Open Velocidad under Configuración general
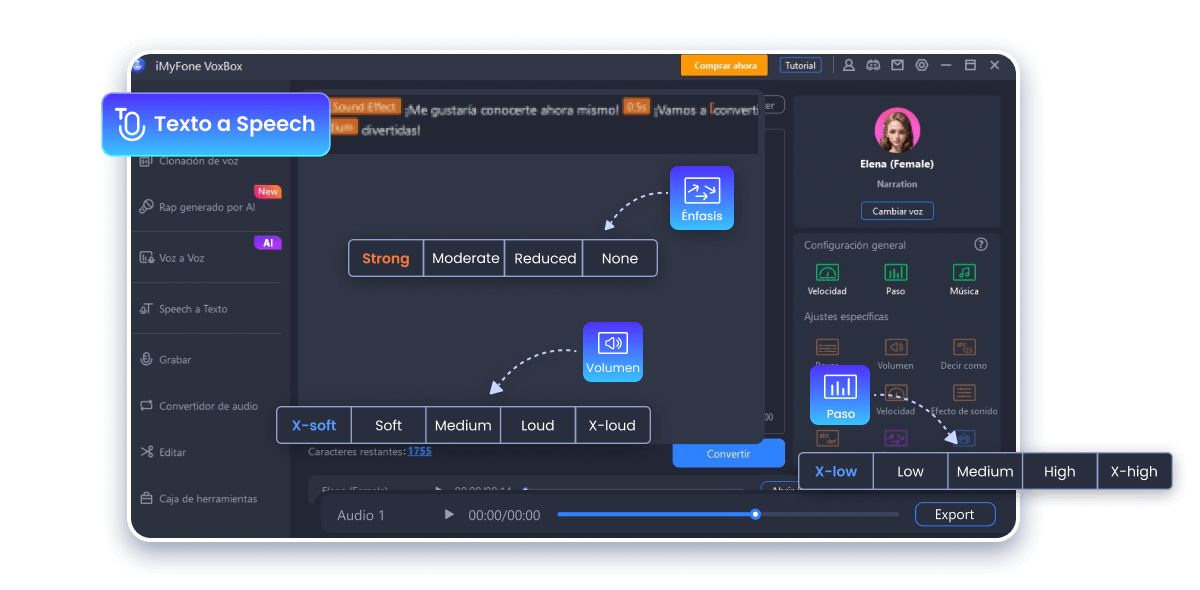This screenshot has width=1200, height=590. pos(827,273)
